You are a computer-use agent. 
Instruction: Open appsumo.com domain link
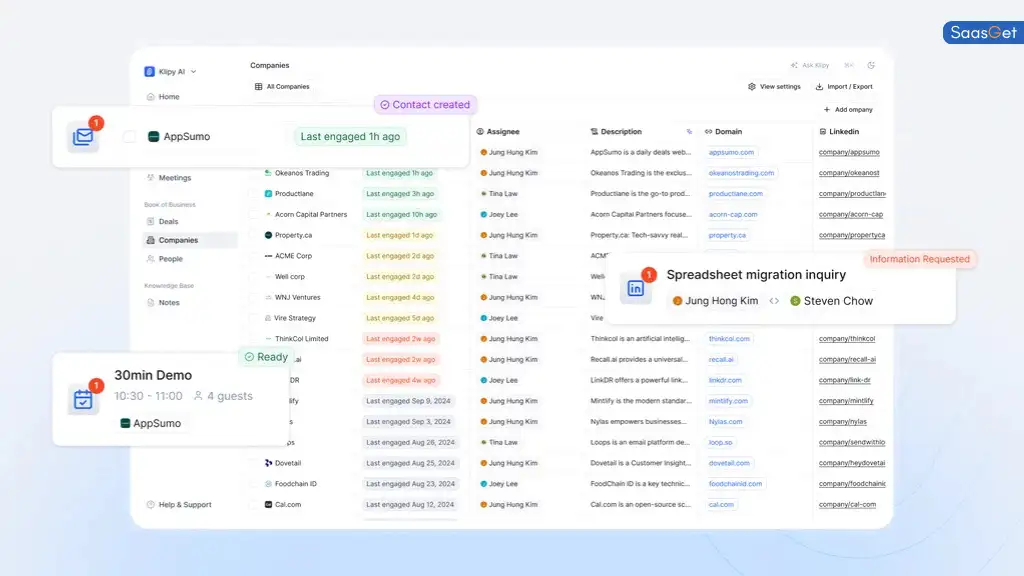(x=731, y=152)
